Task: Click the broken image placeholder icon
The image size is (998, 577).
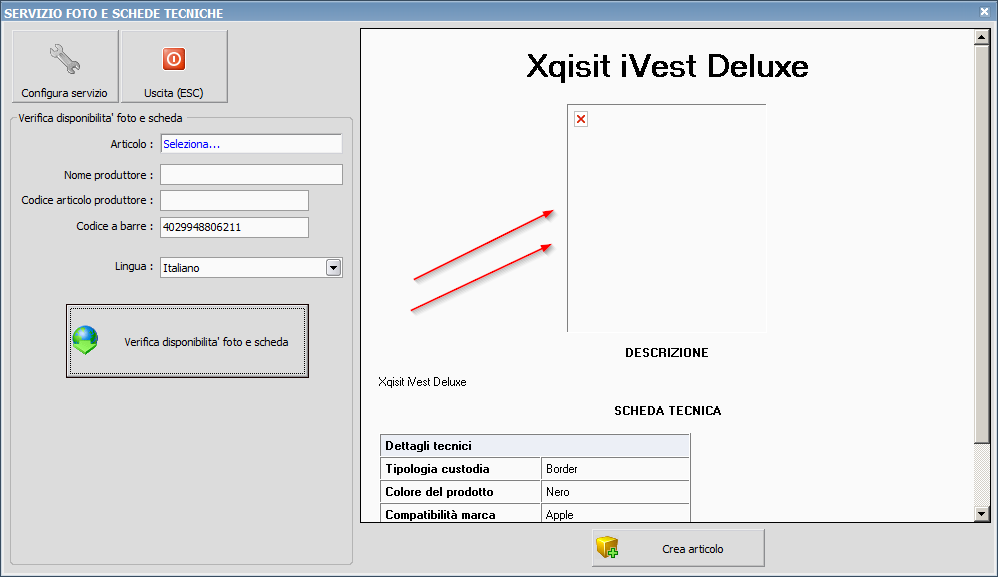Action: 581,119
